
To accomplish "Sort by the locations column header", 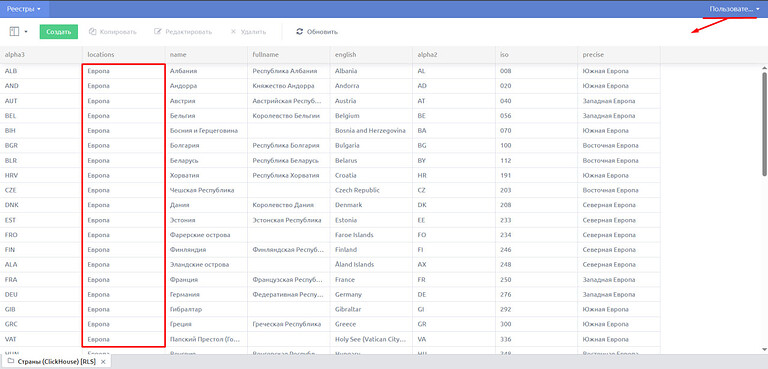I will 123,55.
